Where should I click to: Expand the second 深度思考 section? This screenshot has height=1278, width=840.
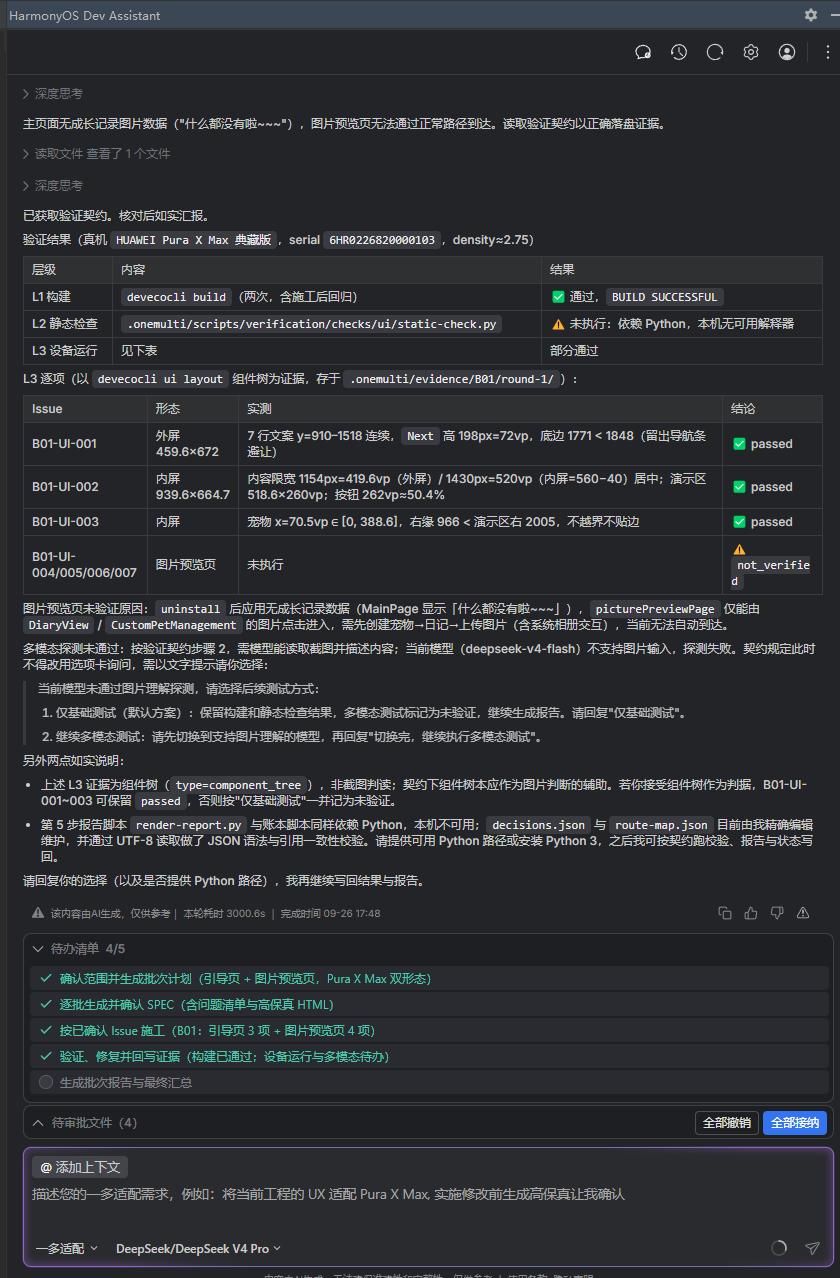pos(53,186)
